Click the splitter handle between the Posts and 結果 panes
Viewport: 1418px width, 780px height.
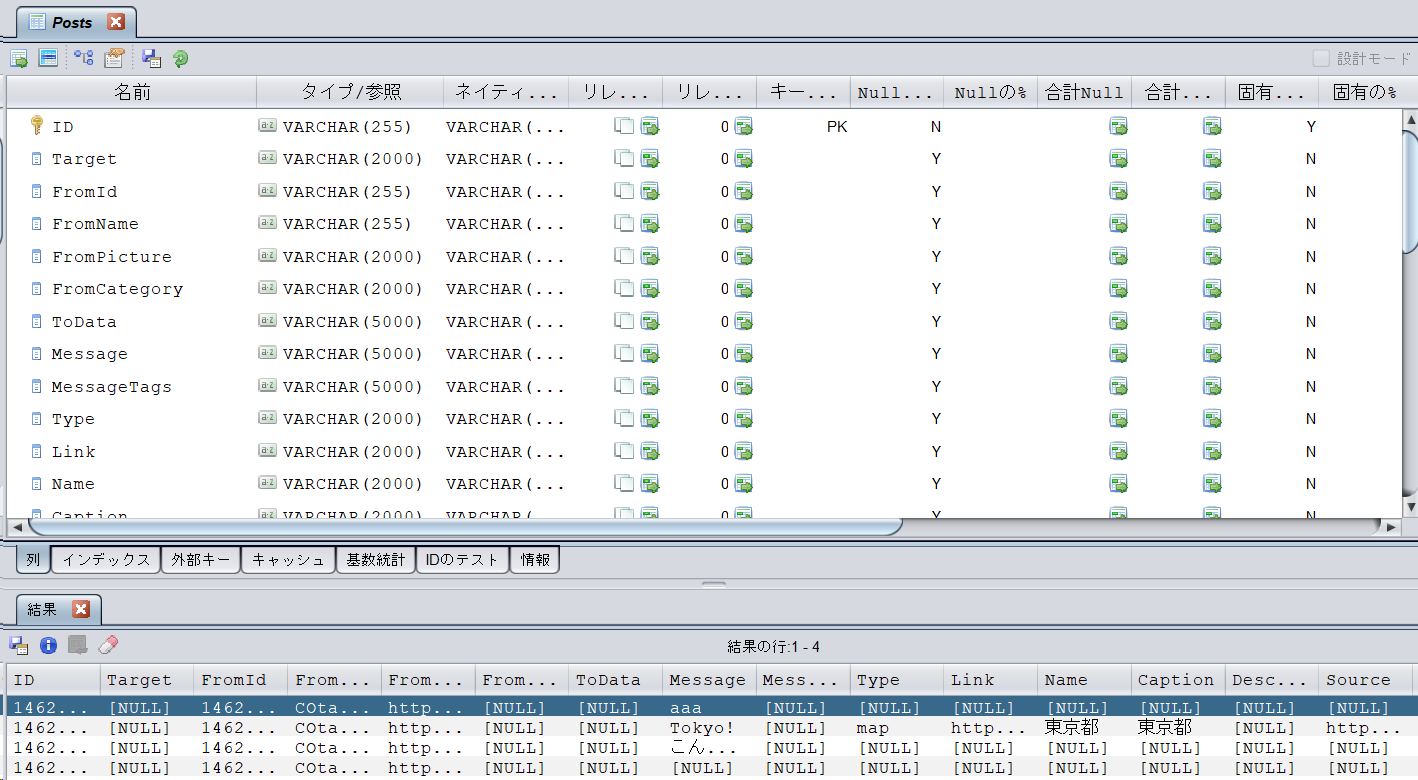click(x=712, y=583)
